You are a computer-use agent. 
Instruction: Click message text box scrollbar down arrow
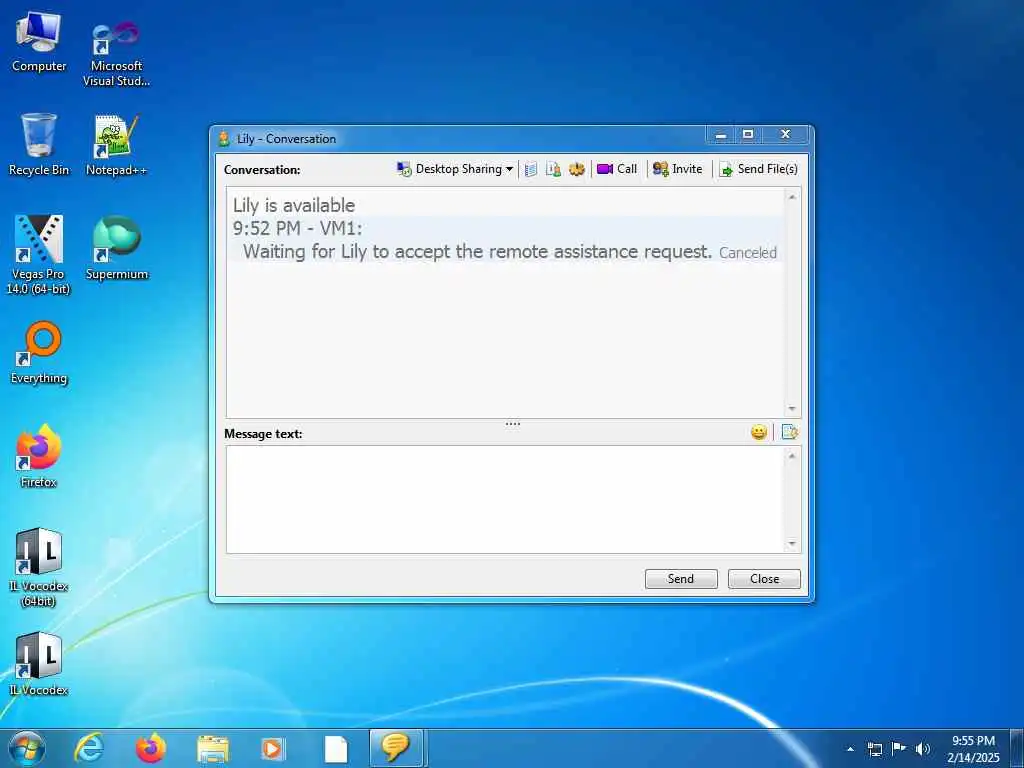(x=792, y=543)
